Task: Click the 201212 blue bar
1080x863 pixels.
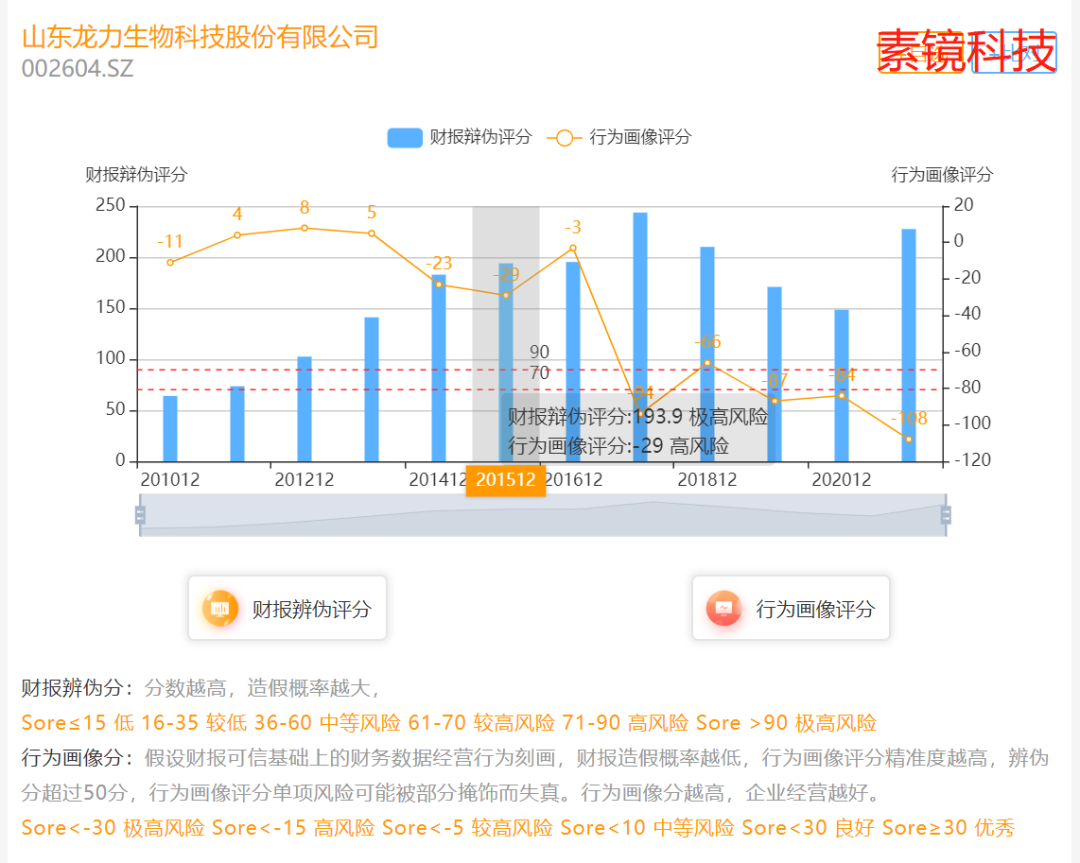Action: 304,409
